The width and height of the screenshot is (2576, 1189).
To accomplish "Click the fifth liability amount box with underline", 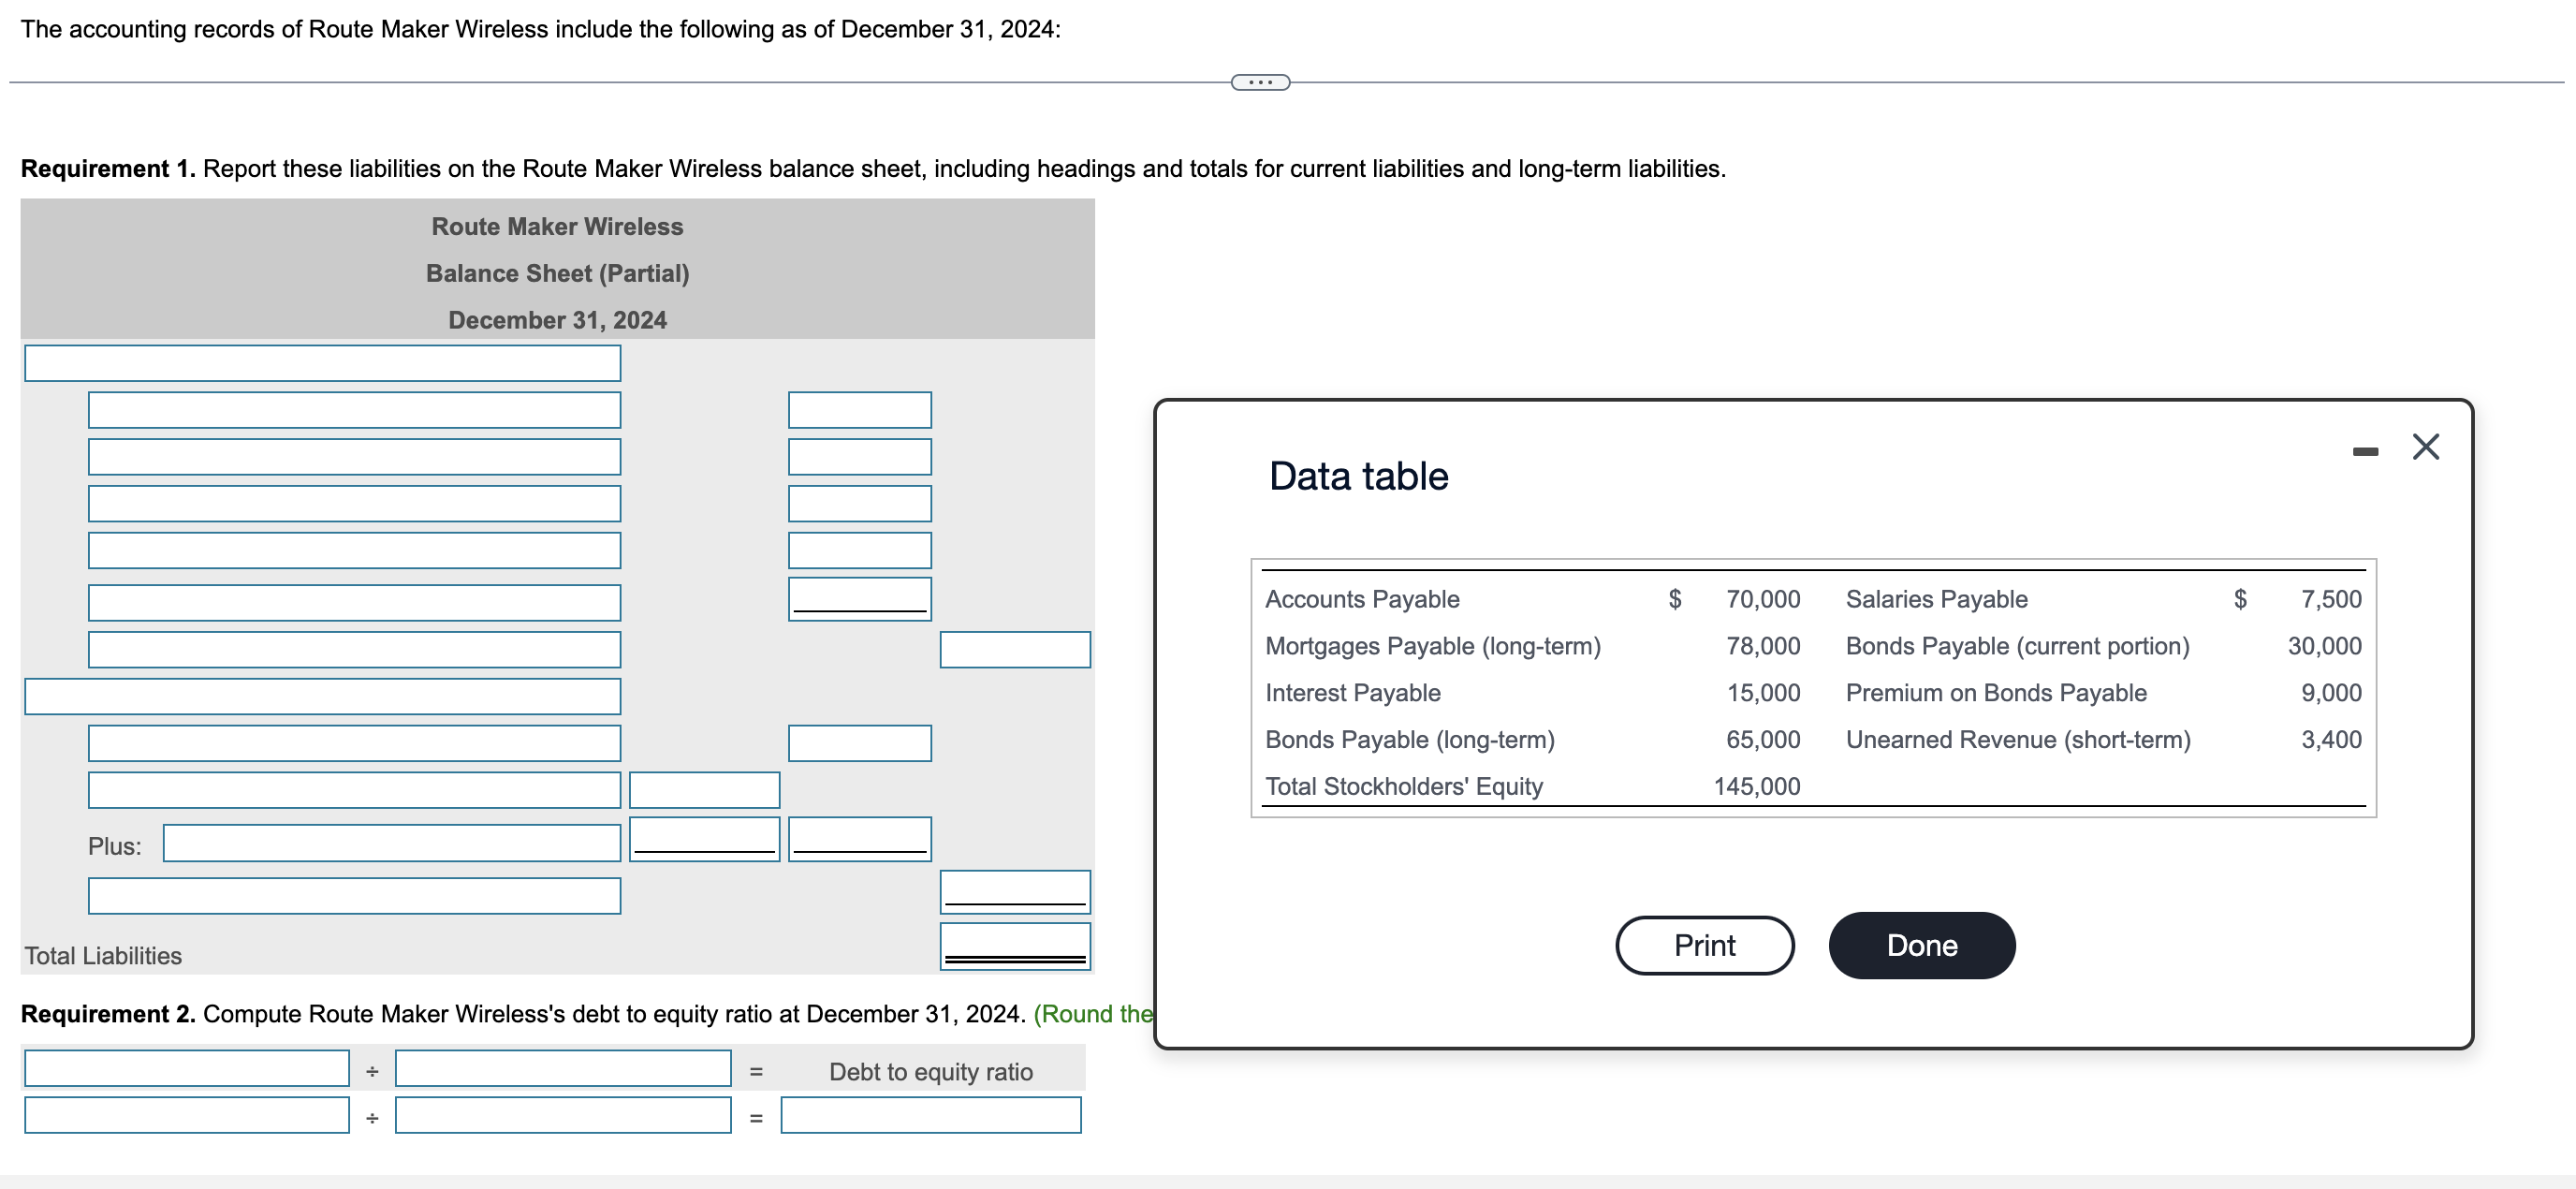I will click(x=859, y=598).
